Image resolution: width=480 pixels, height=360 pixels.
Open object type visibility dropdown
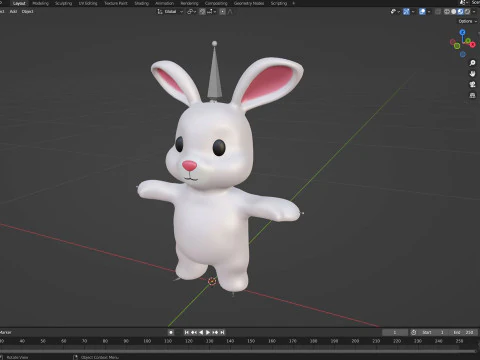[x=395, y=12]
